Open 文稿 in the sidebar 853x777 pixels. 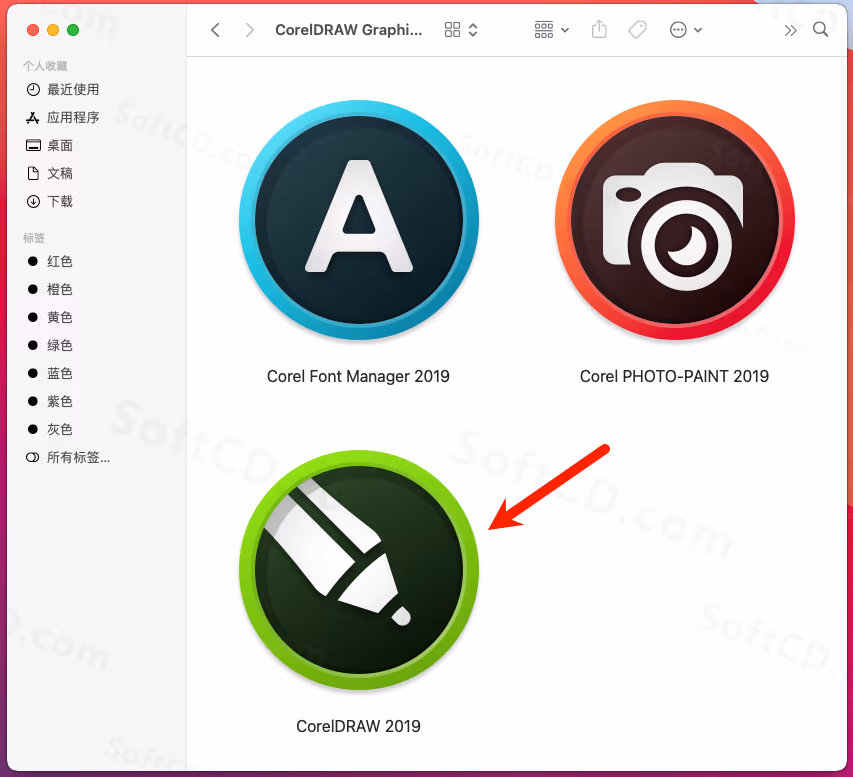[50, 174]
